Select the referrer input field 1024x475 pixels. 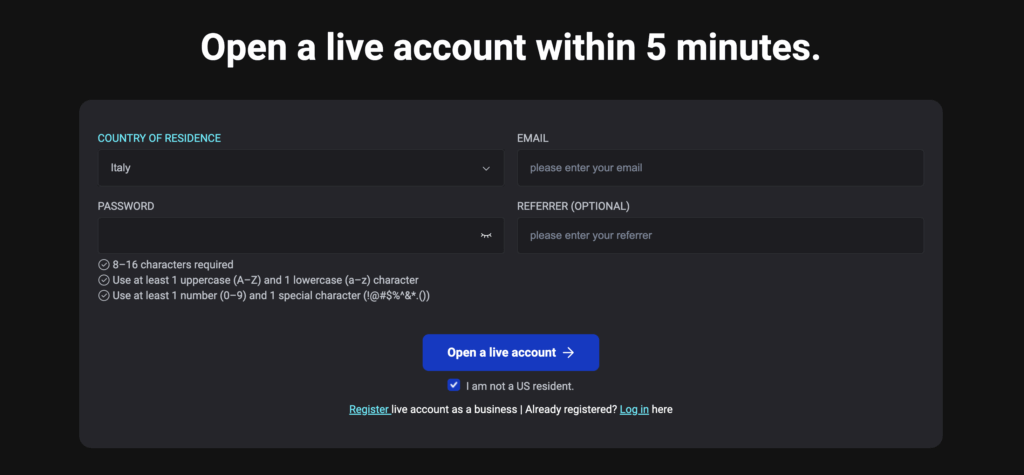720,236
